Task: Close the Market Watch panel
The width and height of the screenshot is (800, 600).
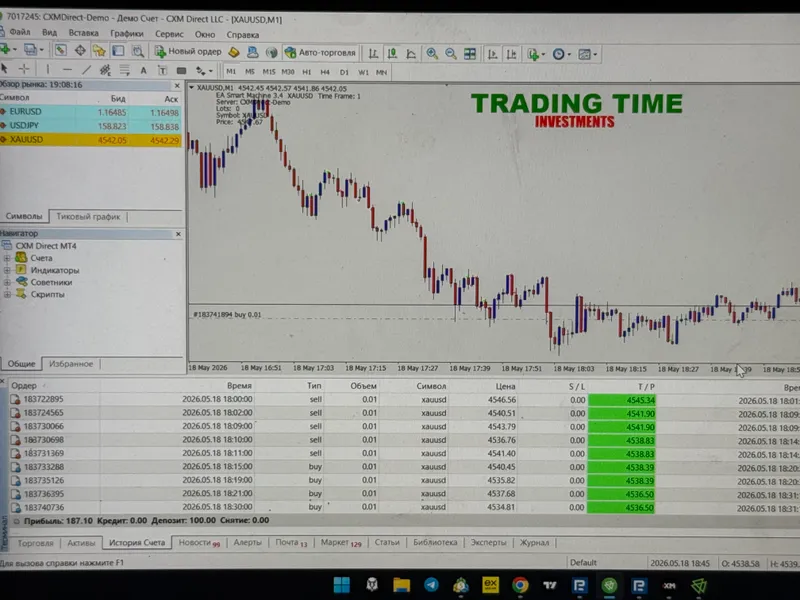Action: (x=177, y=86)
